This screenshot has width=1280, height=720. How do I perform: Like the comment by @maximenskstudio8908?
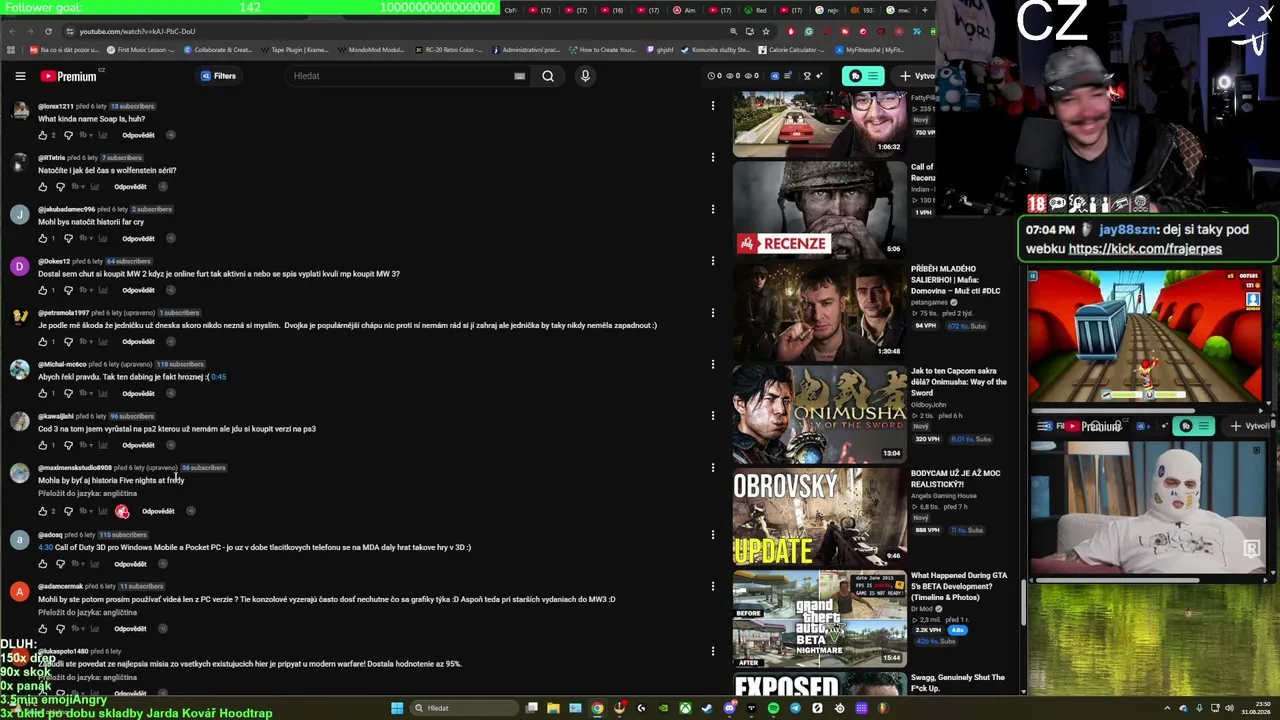[43, 511]
